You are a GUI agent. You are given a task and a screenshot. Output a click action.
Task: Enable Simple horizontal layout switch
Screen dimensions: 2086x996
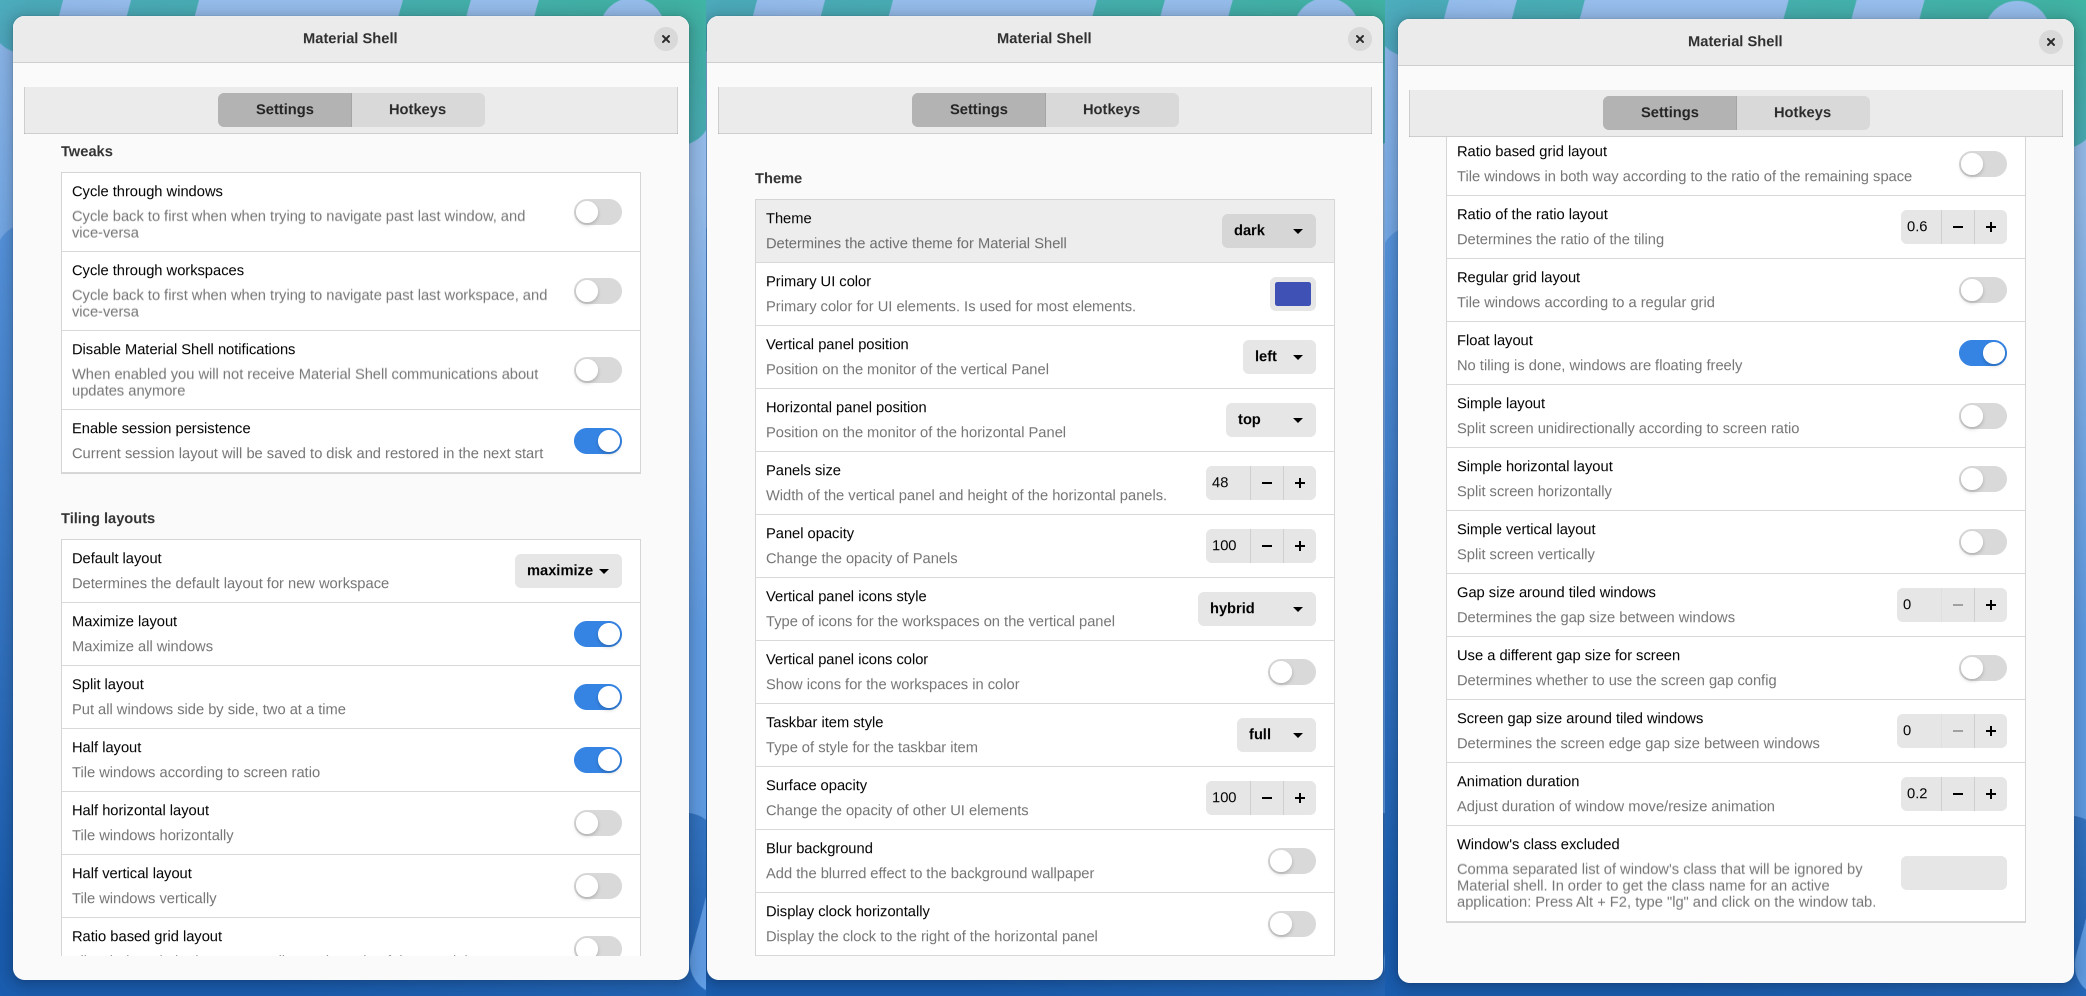point(1983,479)
